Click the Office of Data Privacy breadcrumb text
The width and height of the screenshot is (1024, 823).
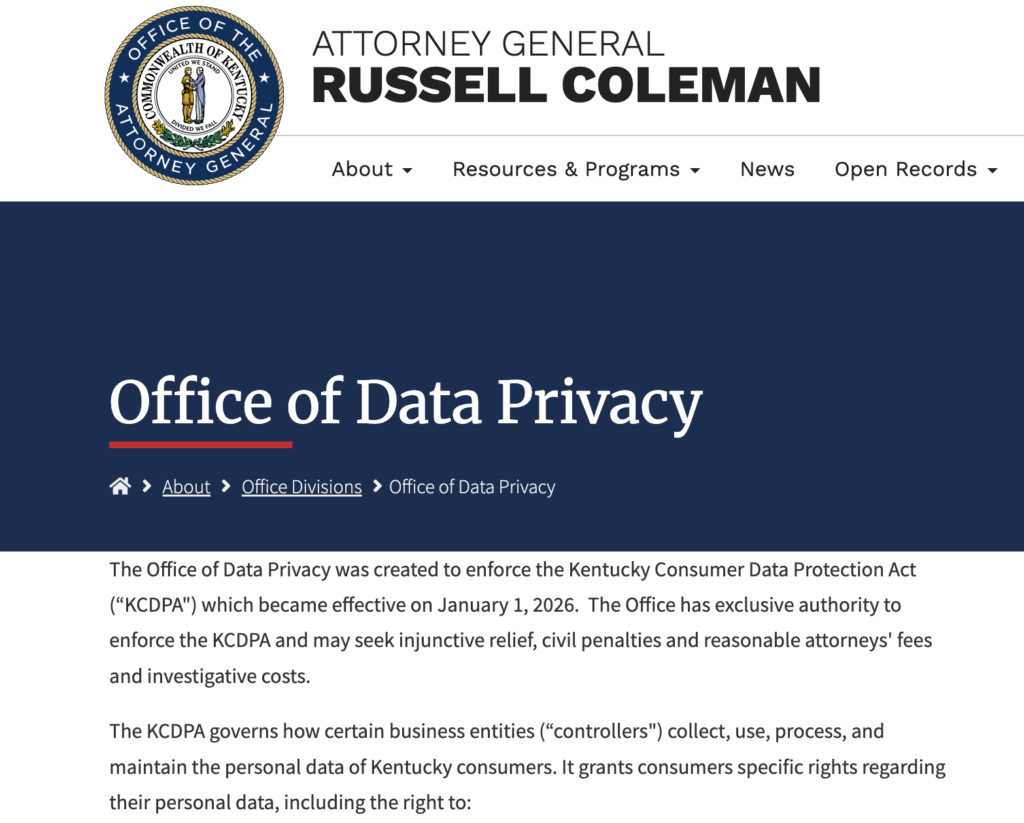(x=471, y=486)
